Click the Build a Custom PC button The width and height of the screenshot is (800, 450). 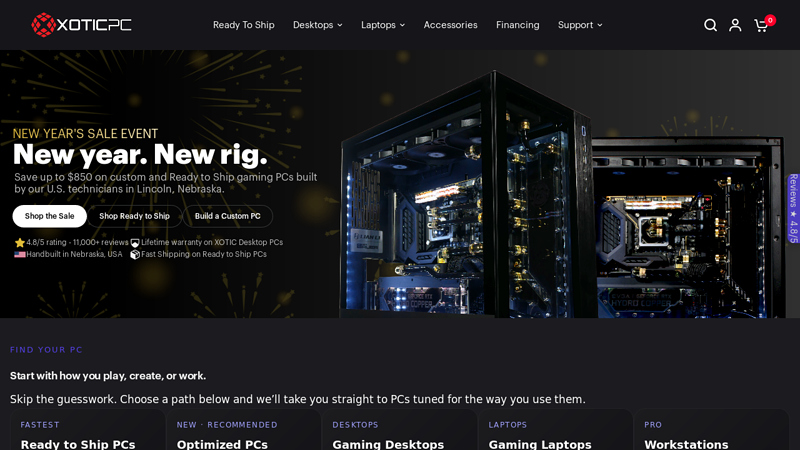[228, 216]
